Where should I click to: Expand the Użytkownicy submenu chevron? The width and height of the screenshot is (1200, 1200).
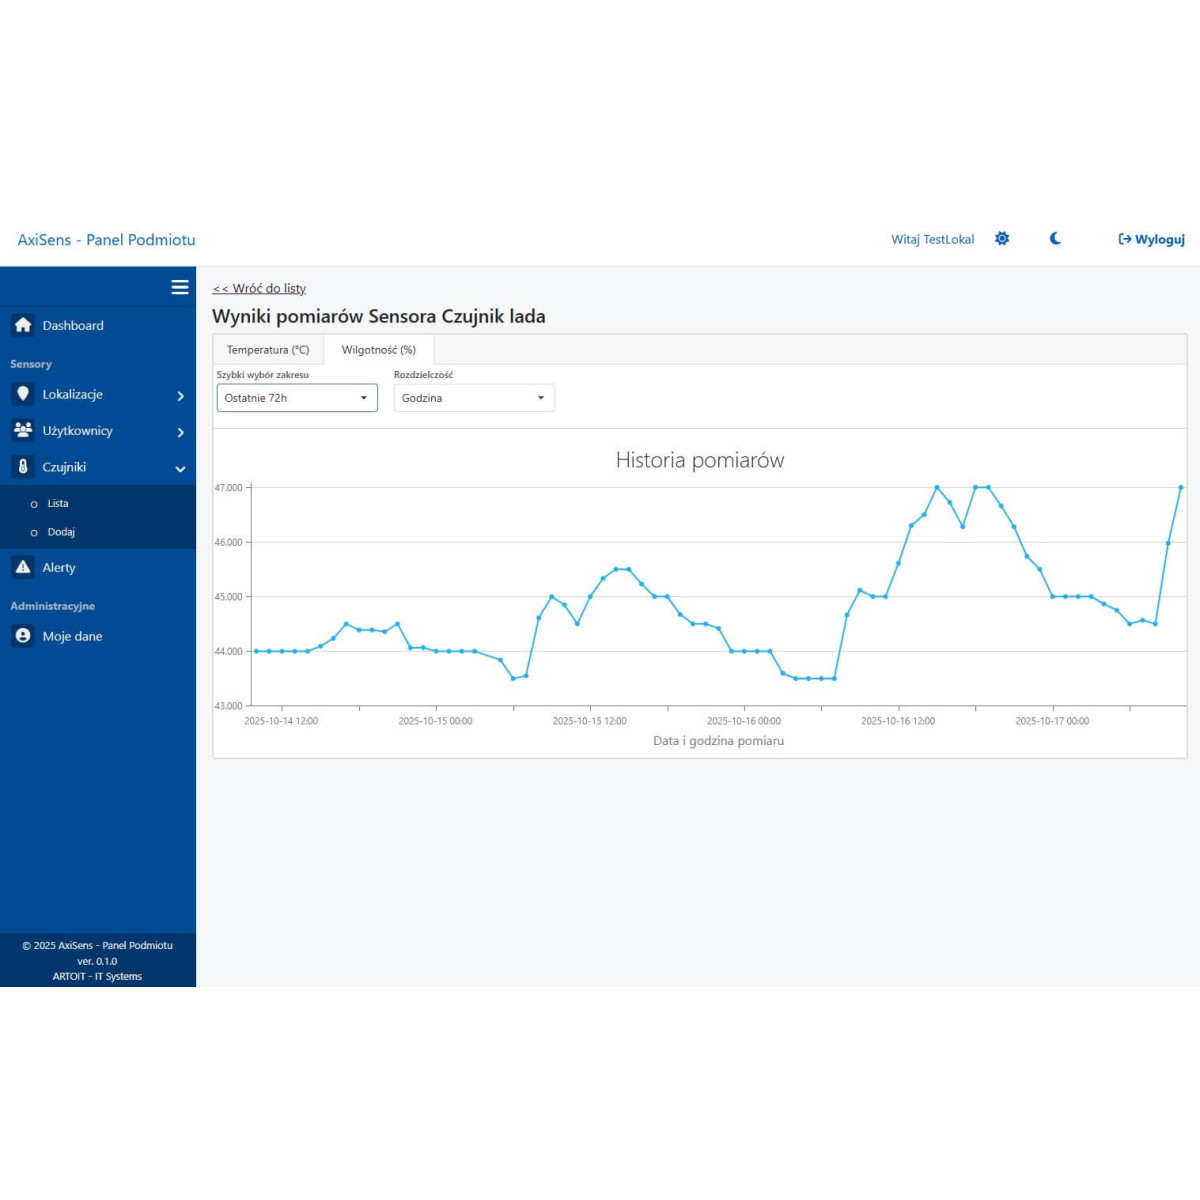tap(180, 432)
